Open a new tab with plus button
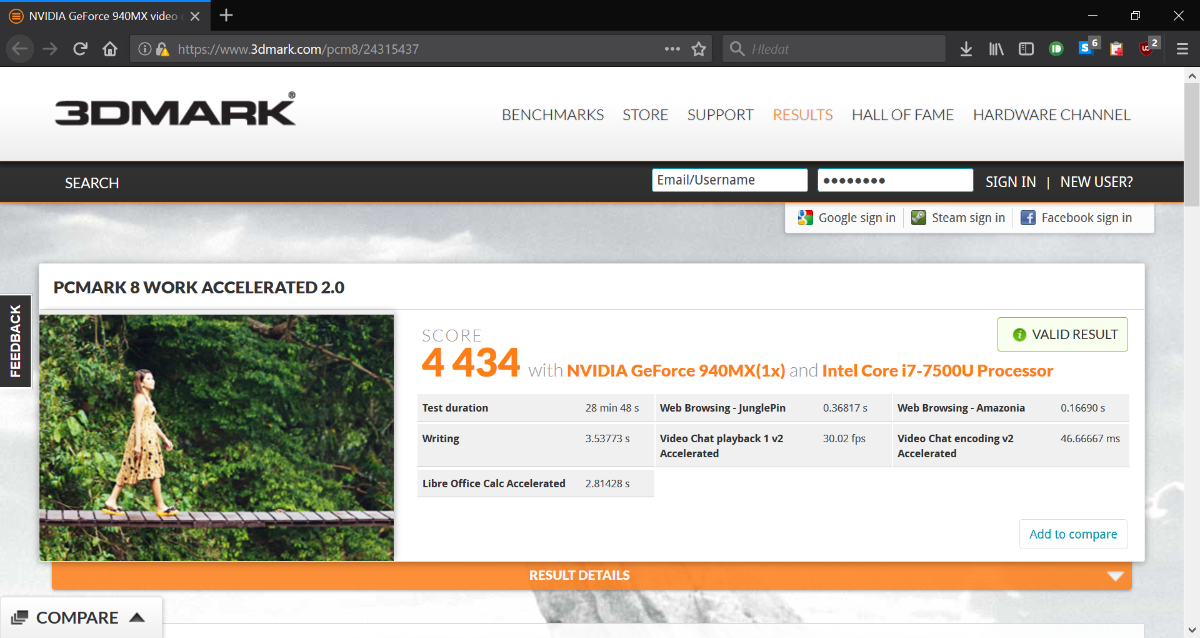 [226, 15]
